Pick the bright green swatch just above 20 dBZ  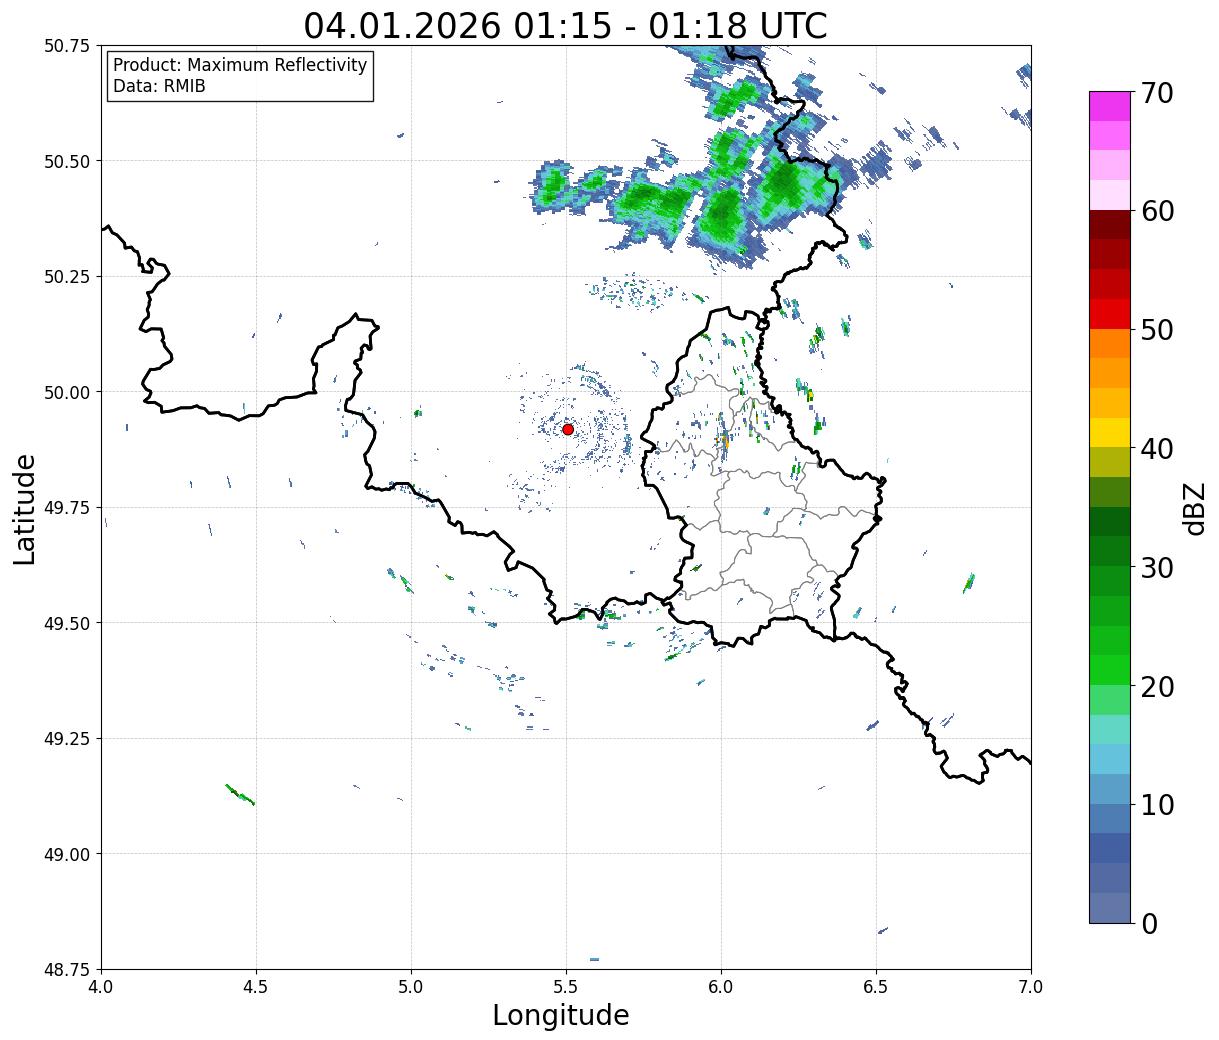[1110, 670]
